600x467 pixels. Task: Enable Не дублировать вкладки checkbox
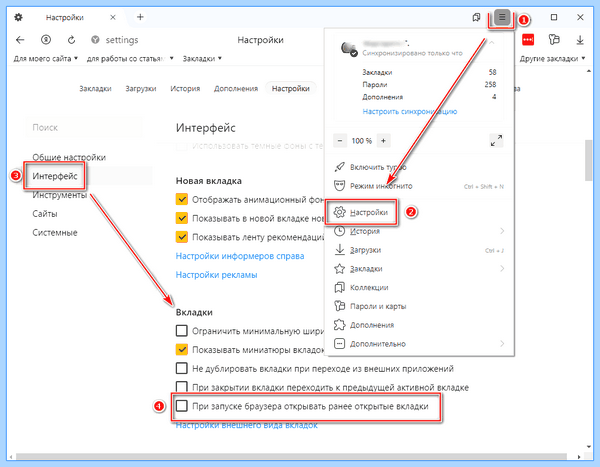[181, 368]
